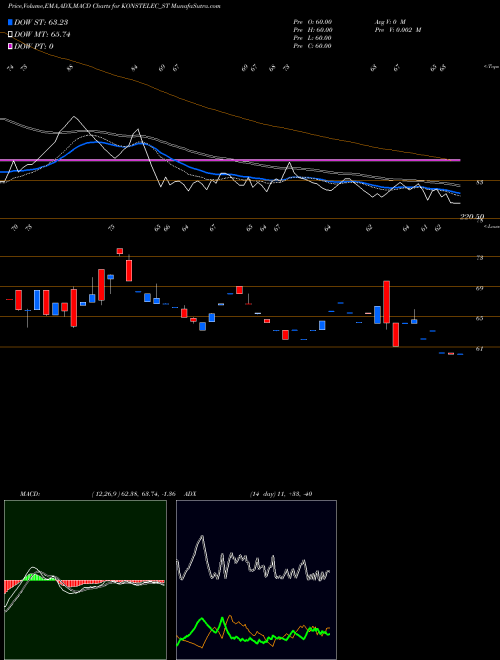
Task: Click the 73 price axis label
Action: [480, 258]
